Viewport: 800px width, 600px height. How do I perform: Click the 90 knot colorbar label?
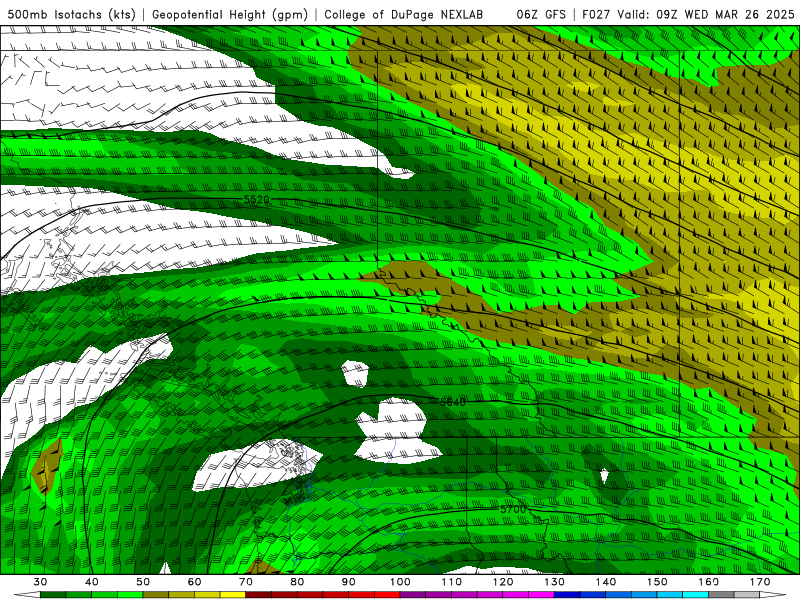pyautogui.click(x=348, y=582)
